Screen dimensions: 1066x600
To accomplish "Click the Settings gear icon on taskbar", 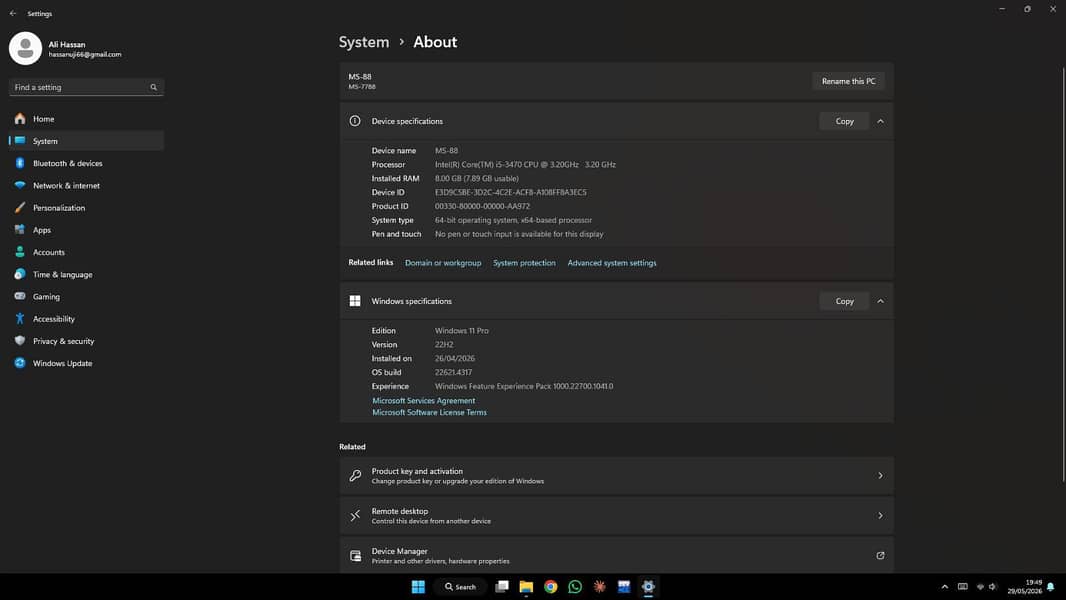I will 648,586.
